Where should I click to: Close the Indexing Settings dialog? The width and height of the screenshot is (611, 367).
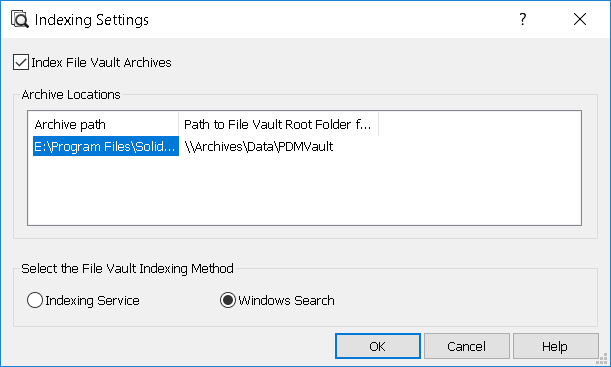(x=580, y=19)
